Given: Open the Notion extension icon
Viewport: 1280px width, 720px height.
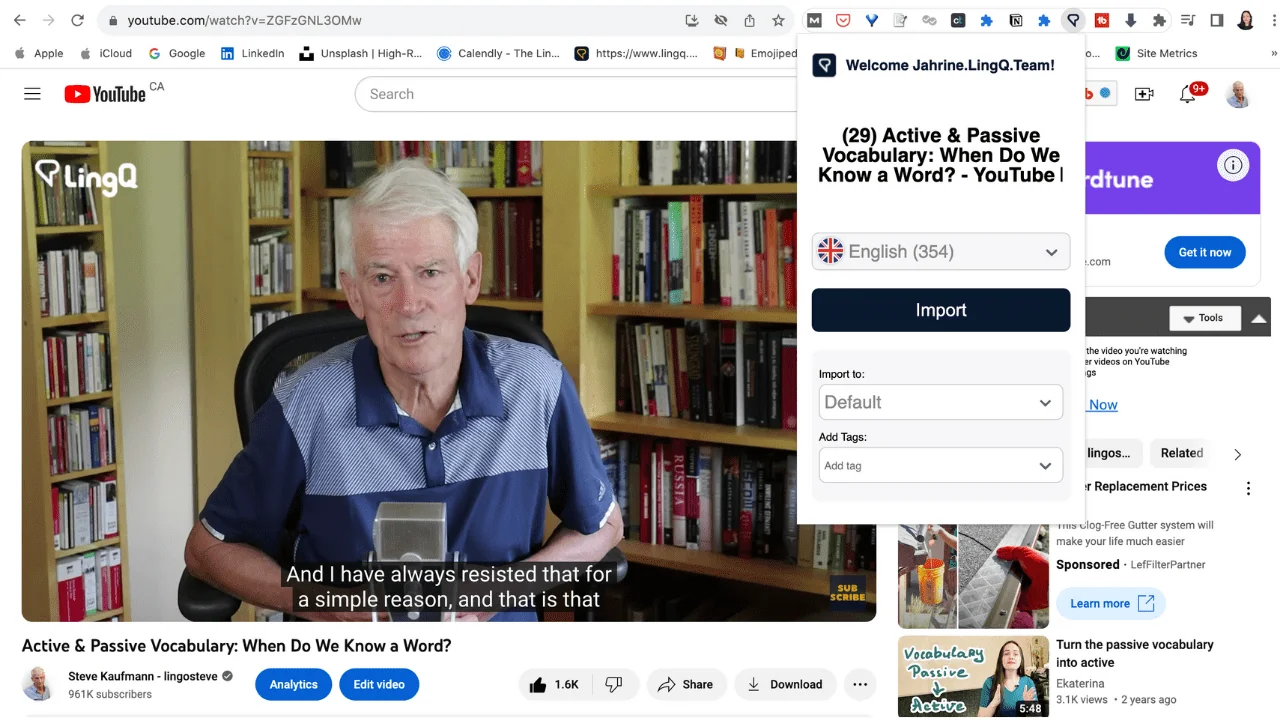Looking at the screenshot, I should [1014, 20].
